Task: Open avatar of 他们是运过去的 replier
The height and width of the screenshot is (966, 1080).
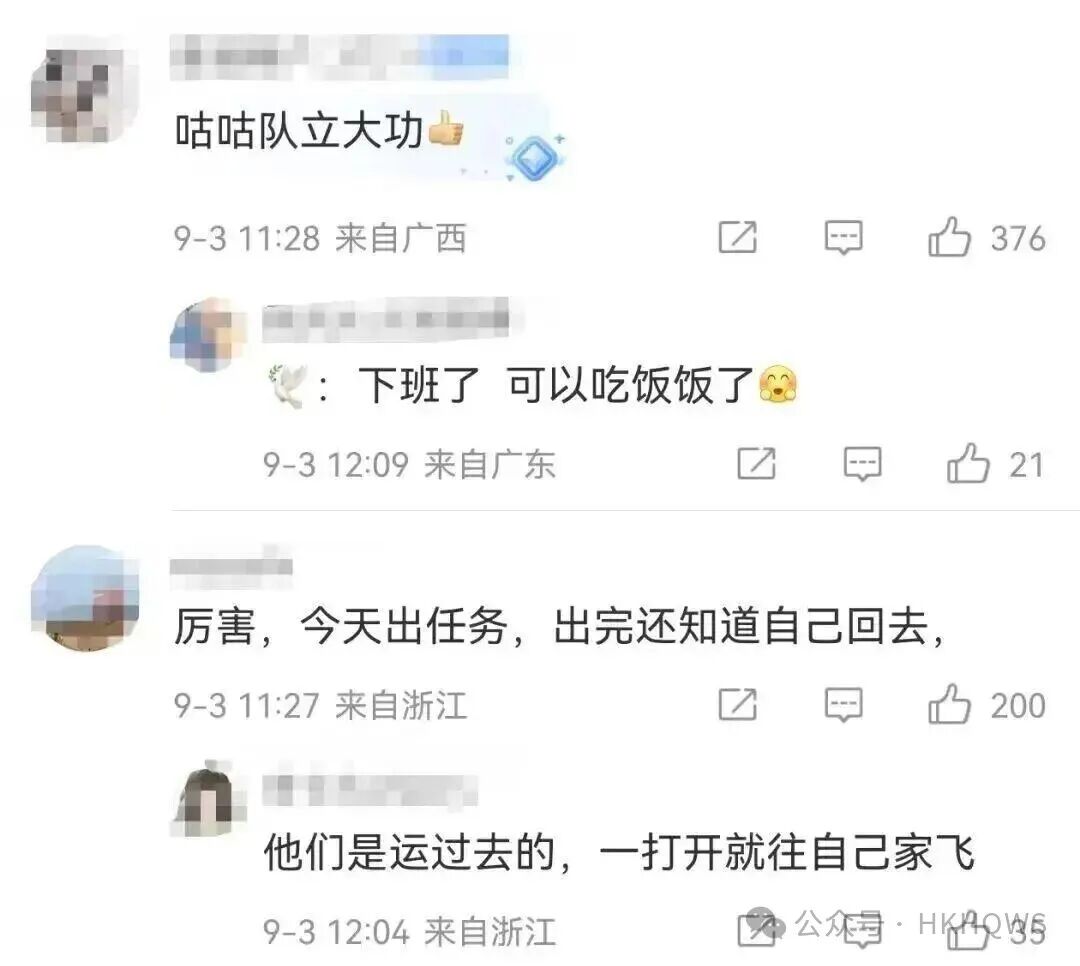Action: (207, 799)
